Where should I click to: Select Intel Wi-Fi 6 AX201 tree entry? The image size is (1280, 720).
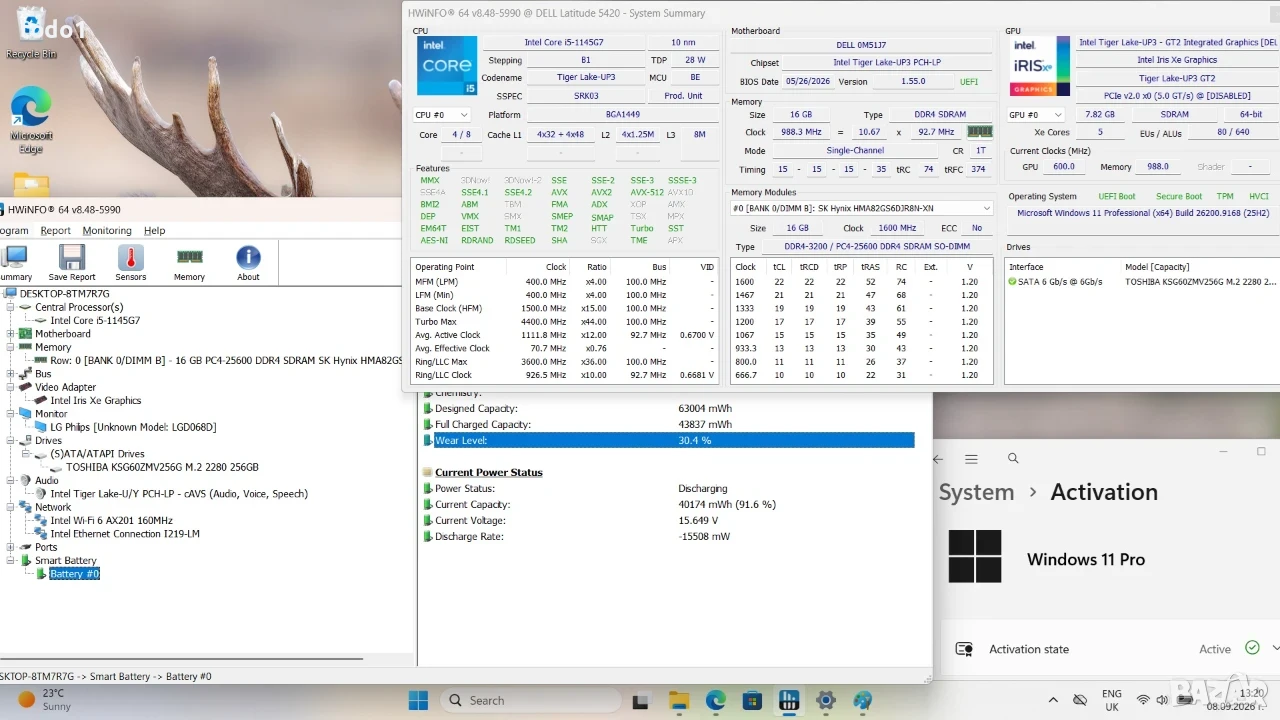(111, 520)
